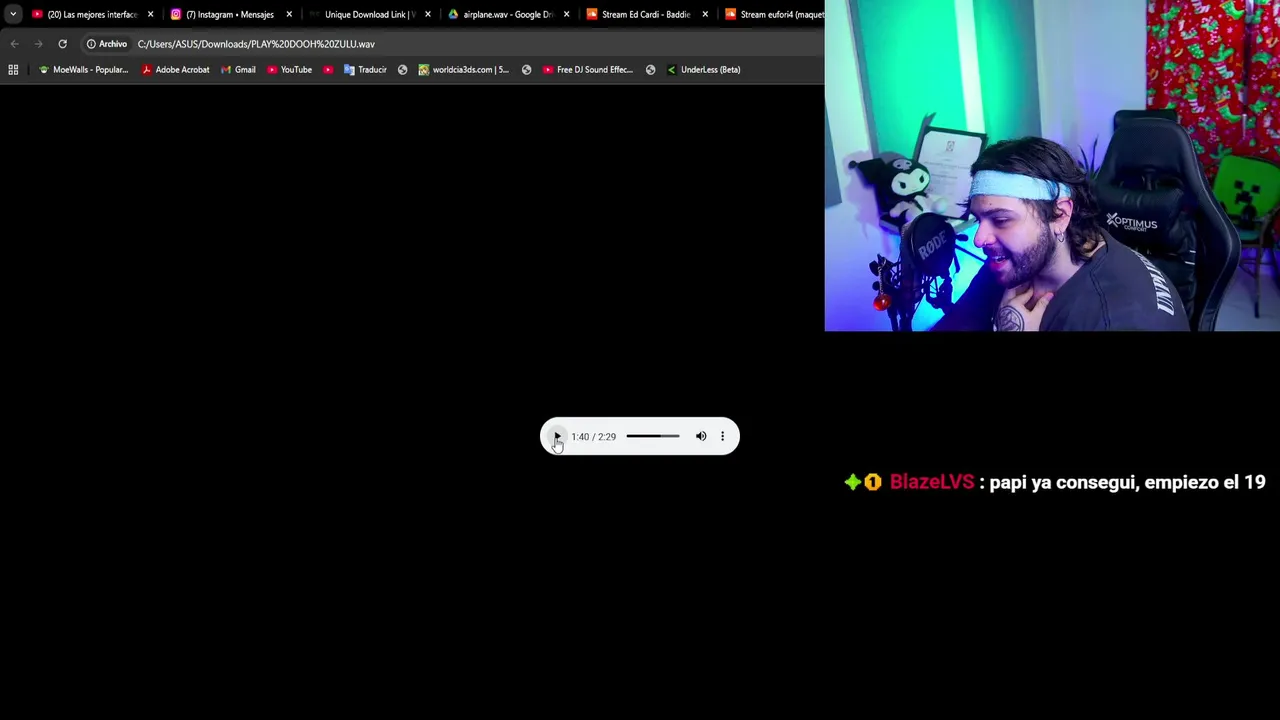Seek within the audio progress bar
The width and height of the screenshot is (1280, 720).
coord(653,436)
